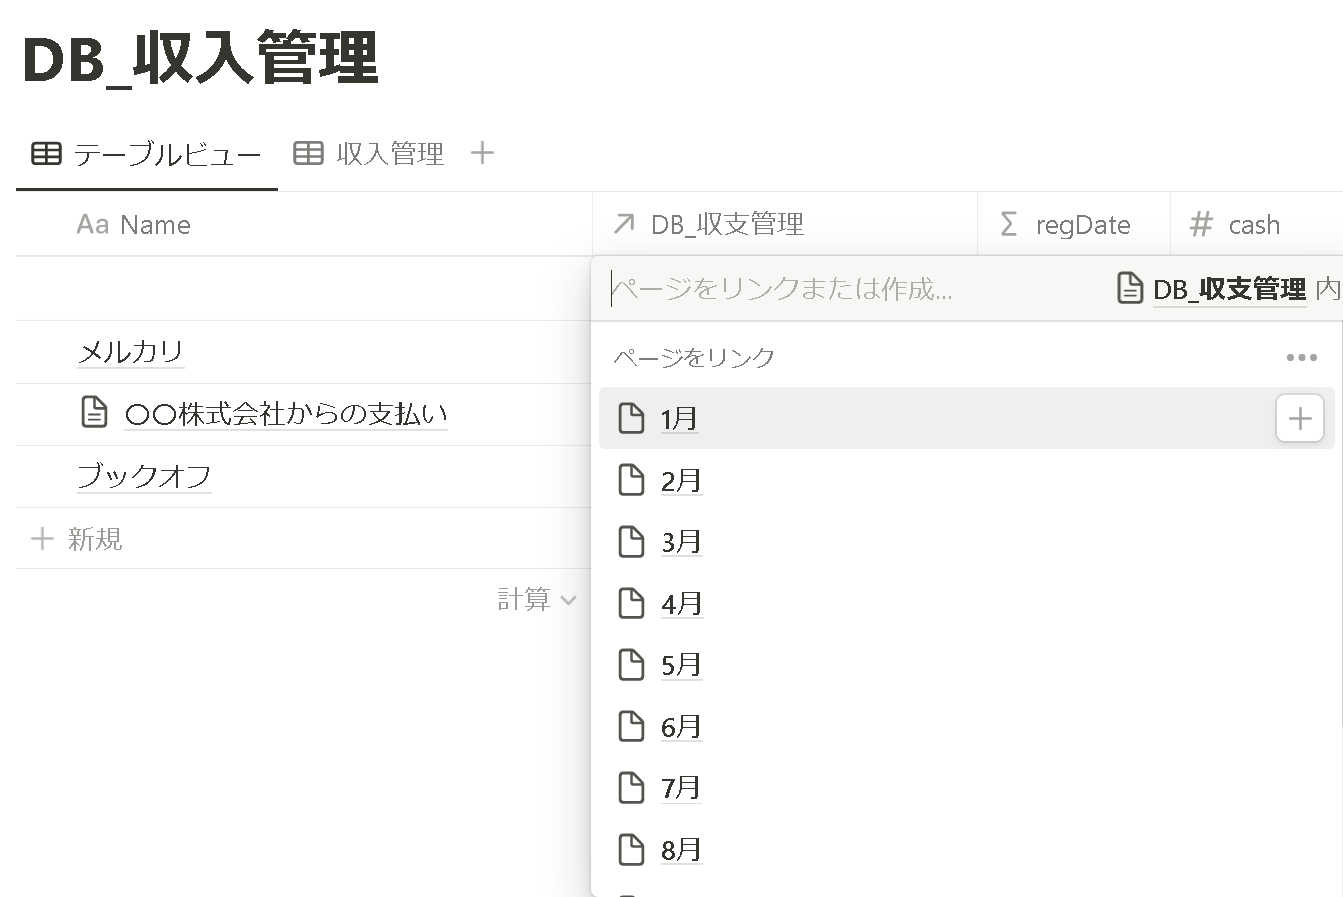The width and height of the screenshot is (1343, 897).
Task: Click the add view plus icon
Action: click(482, 153)
